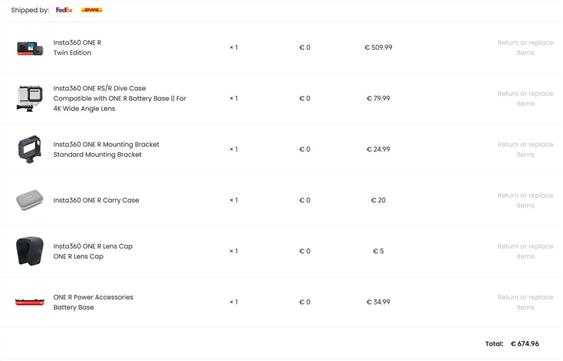This screenshot has width=563, height=361.
Task: Return or replace the Carry Case item
Action: (525, 200)
